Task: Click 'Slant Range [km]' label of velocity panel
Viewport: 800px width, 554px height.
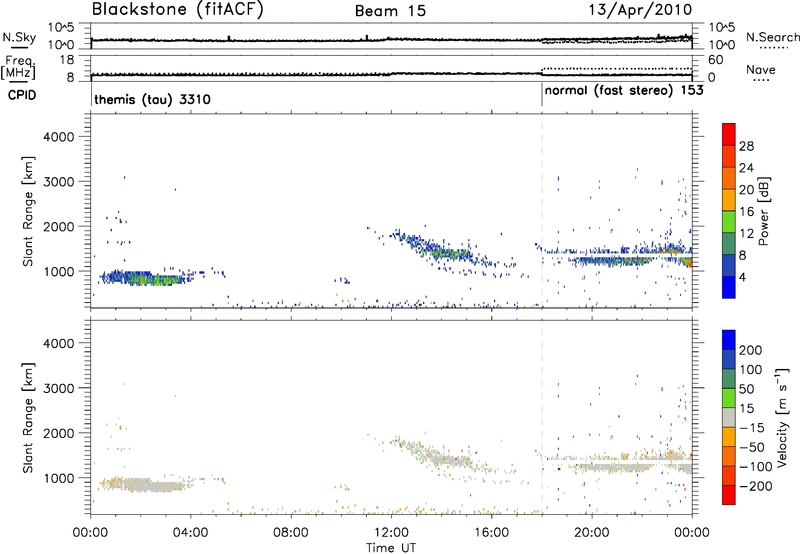Action: pyautogui.click(x=28, y=418)
